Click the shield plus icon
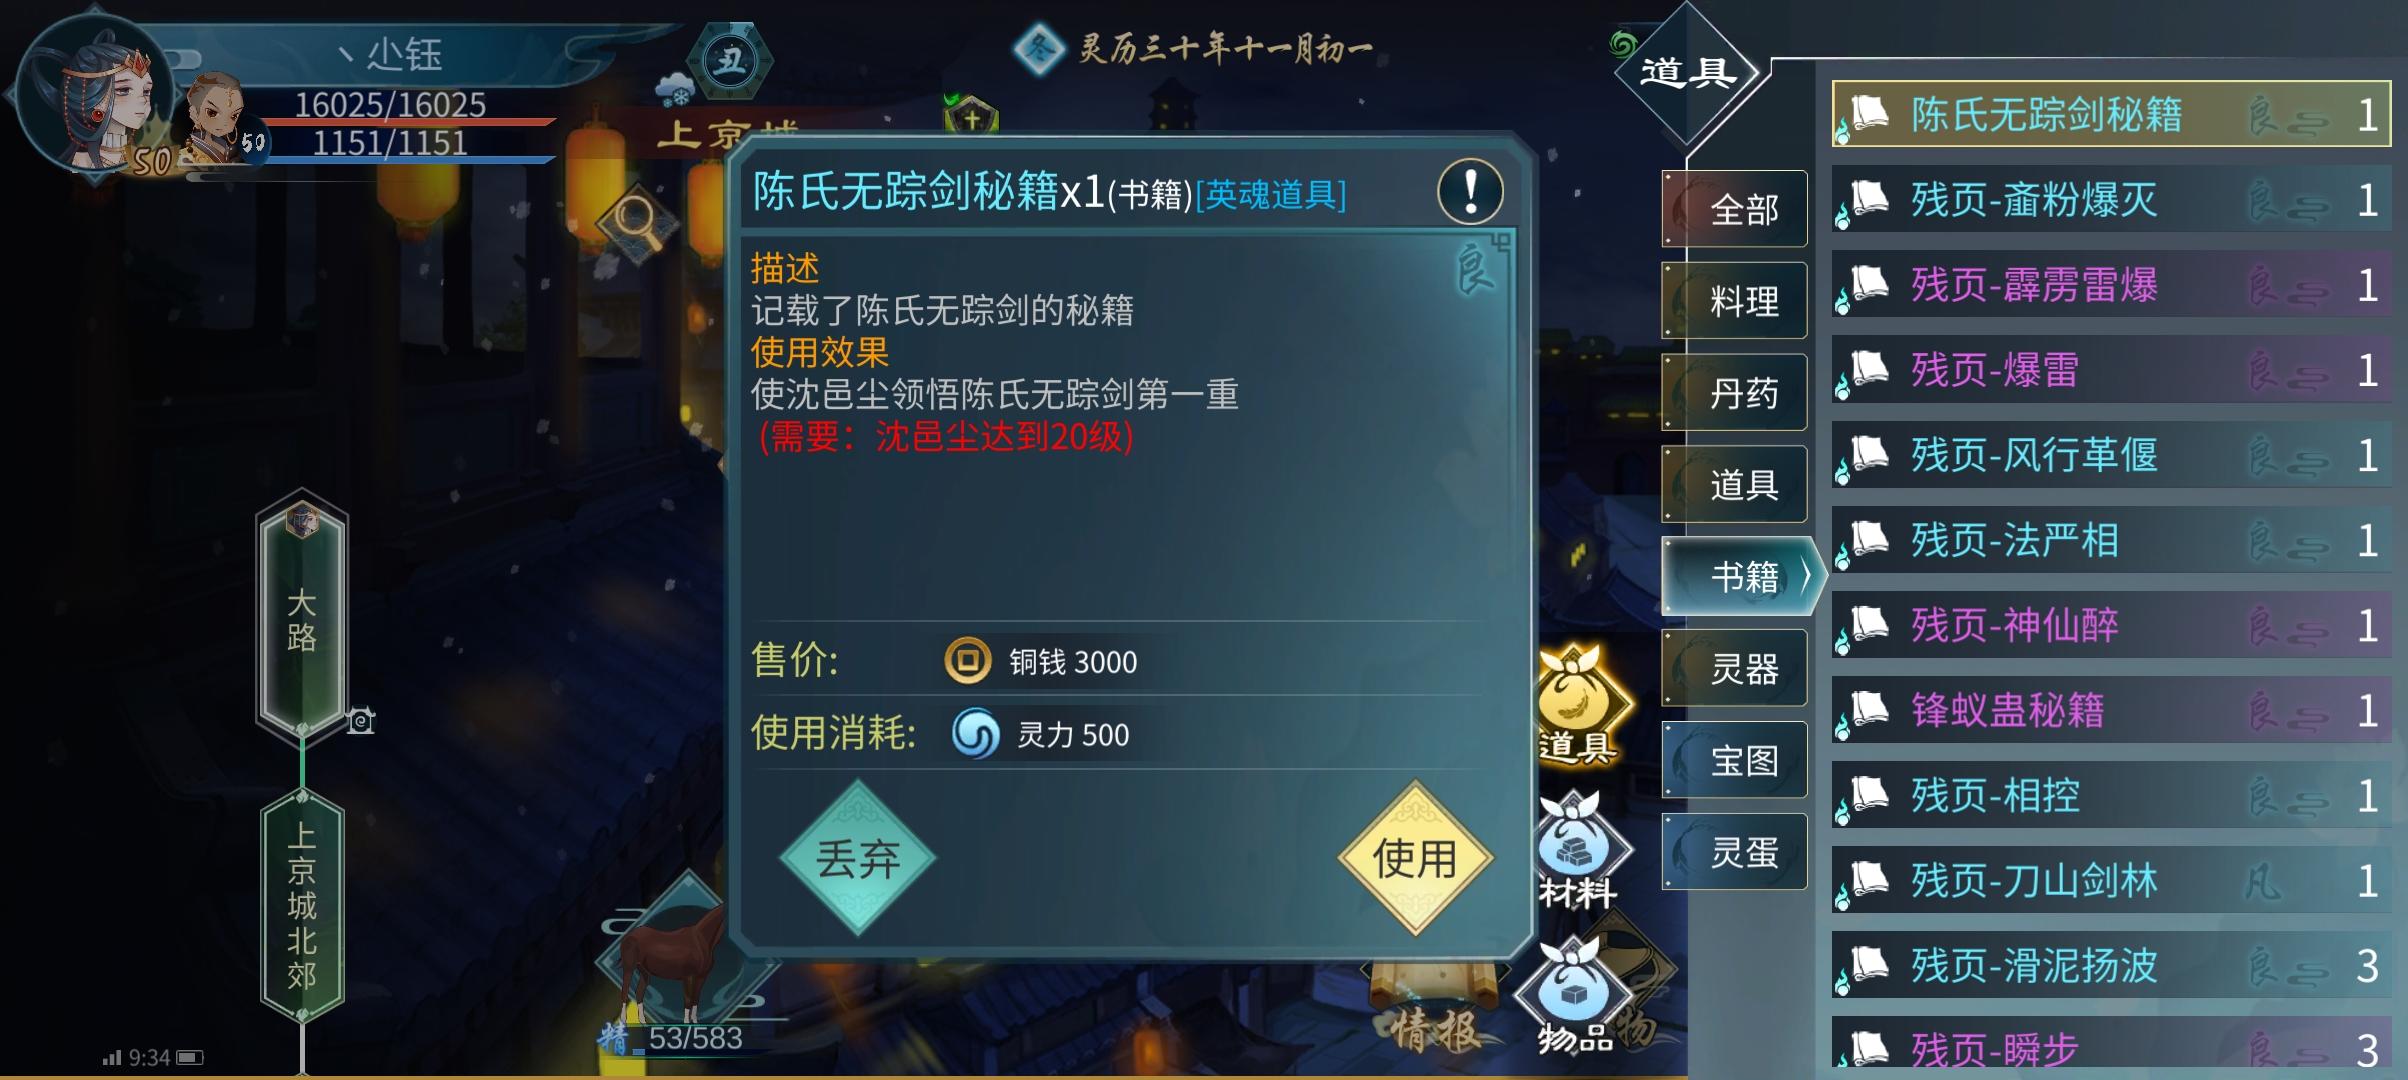The height and width of the screenshot is (1080, 2408). point(971,118)
